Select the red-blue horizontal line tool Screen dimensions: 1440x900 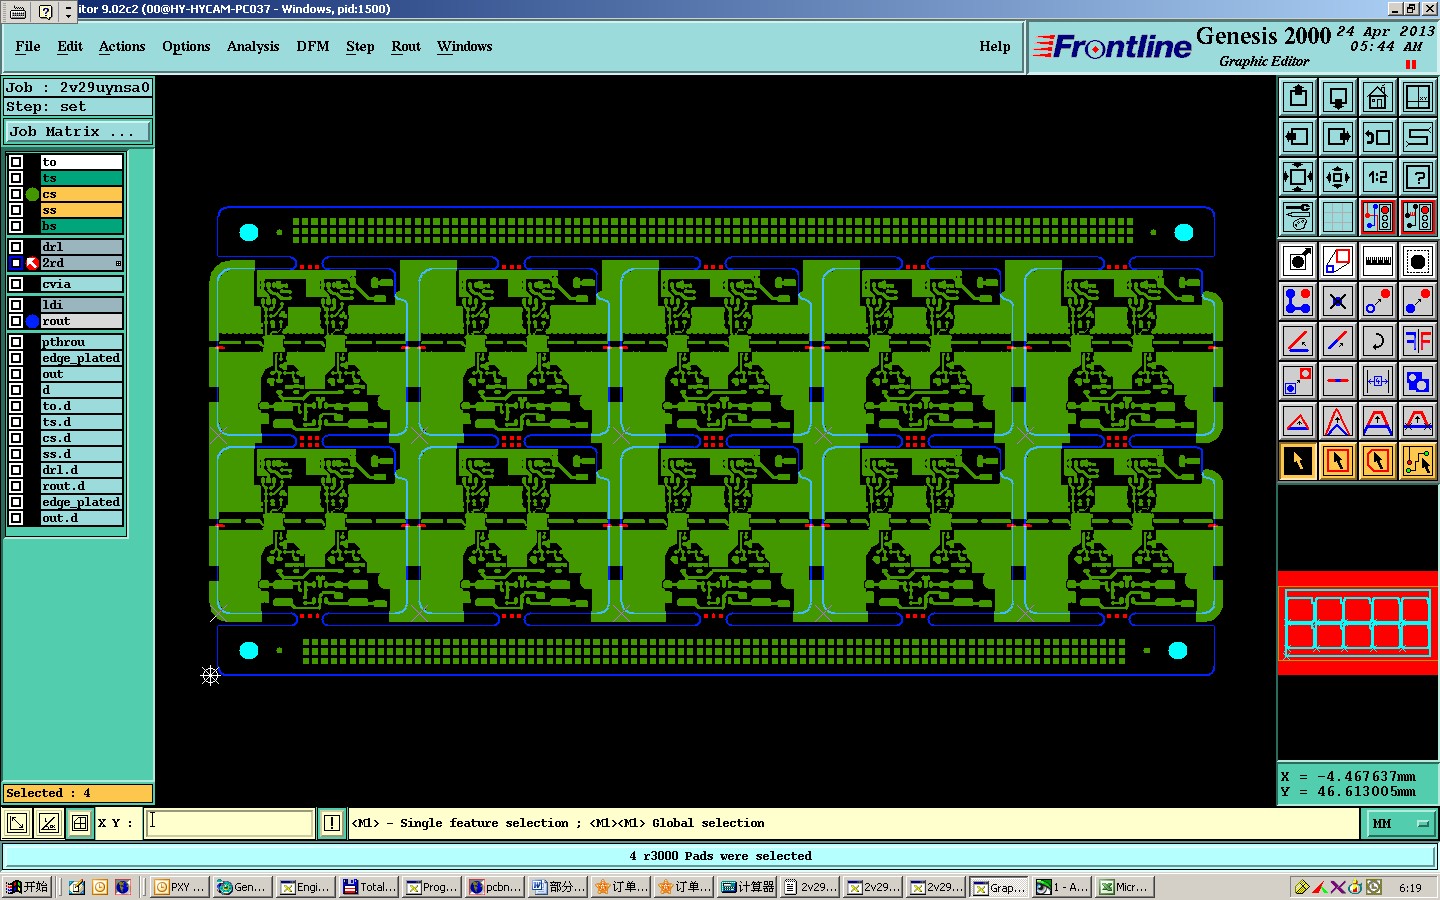[x=1338, y=381]
